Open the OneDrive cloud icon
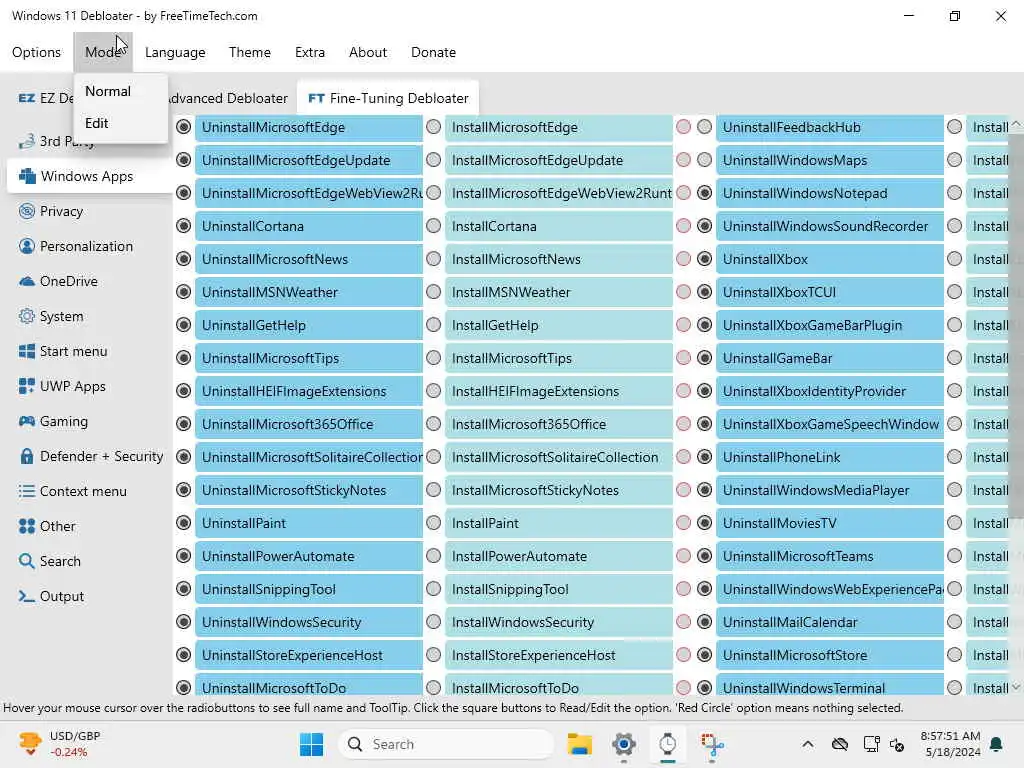 [x=26, y=281]
